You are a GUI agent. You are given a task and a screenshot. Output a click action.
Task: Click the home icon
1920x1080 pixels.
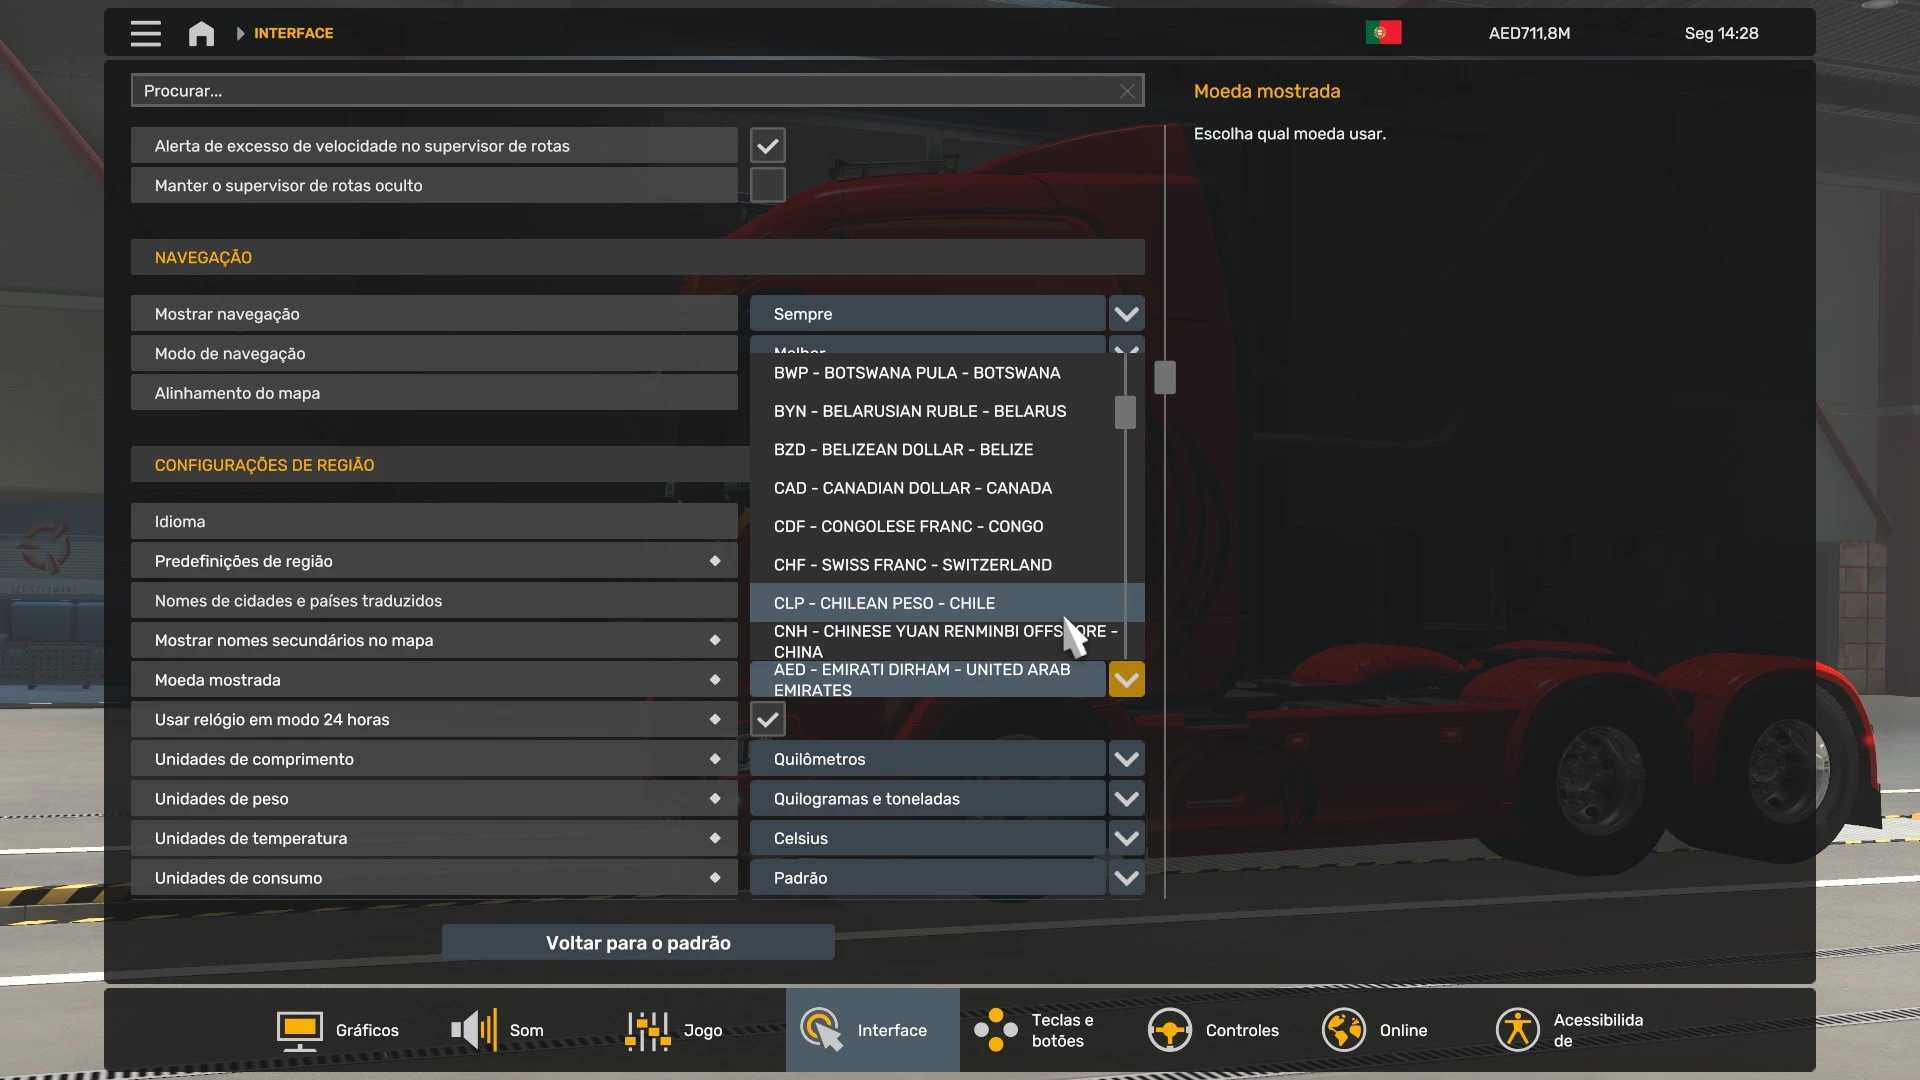coord(201,33)
